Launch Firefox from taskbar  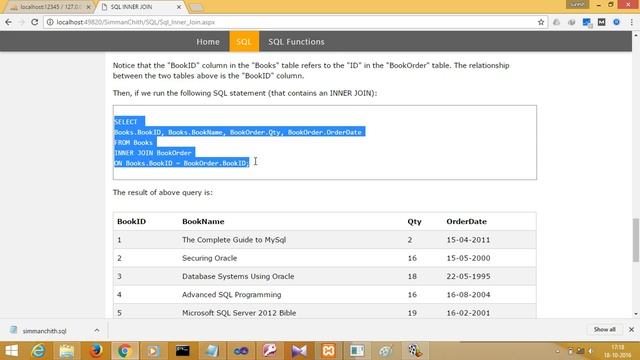point(96,351)
